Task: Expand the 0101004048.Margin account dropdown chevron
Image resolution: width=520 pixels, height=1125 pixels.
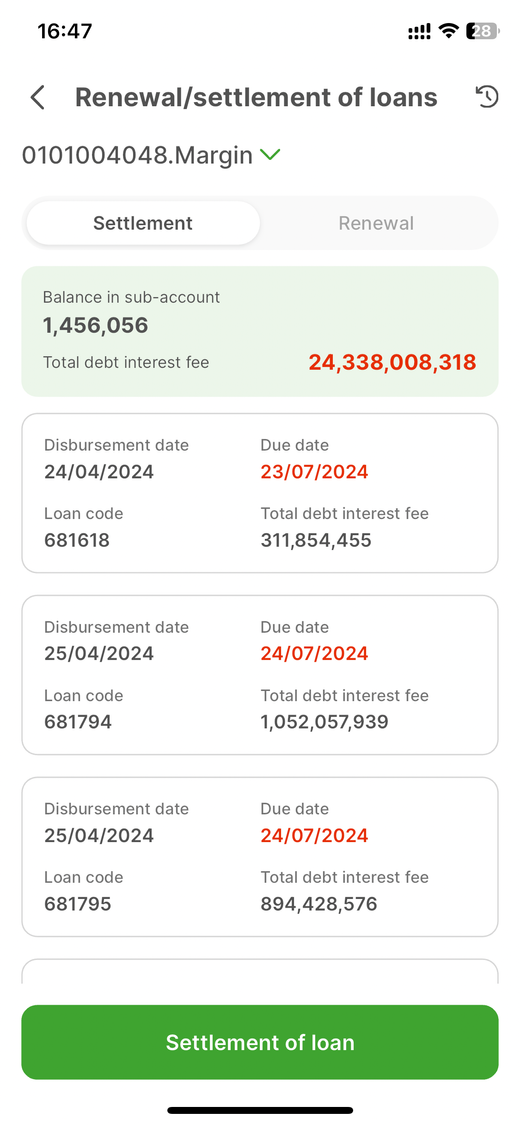Action: (x=270, y=154)
